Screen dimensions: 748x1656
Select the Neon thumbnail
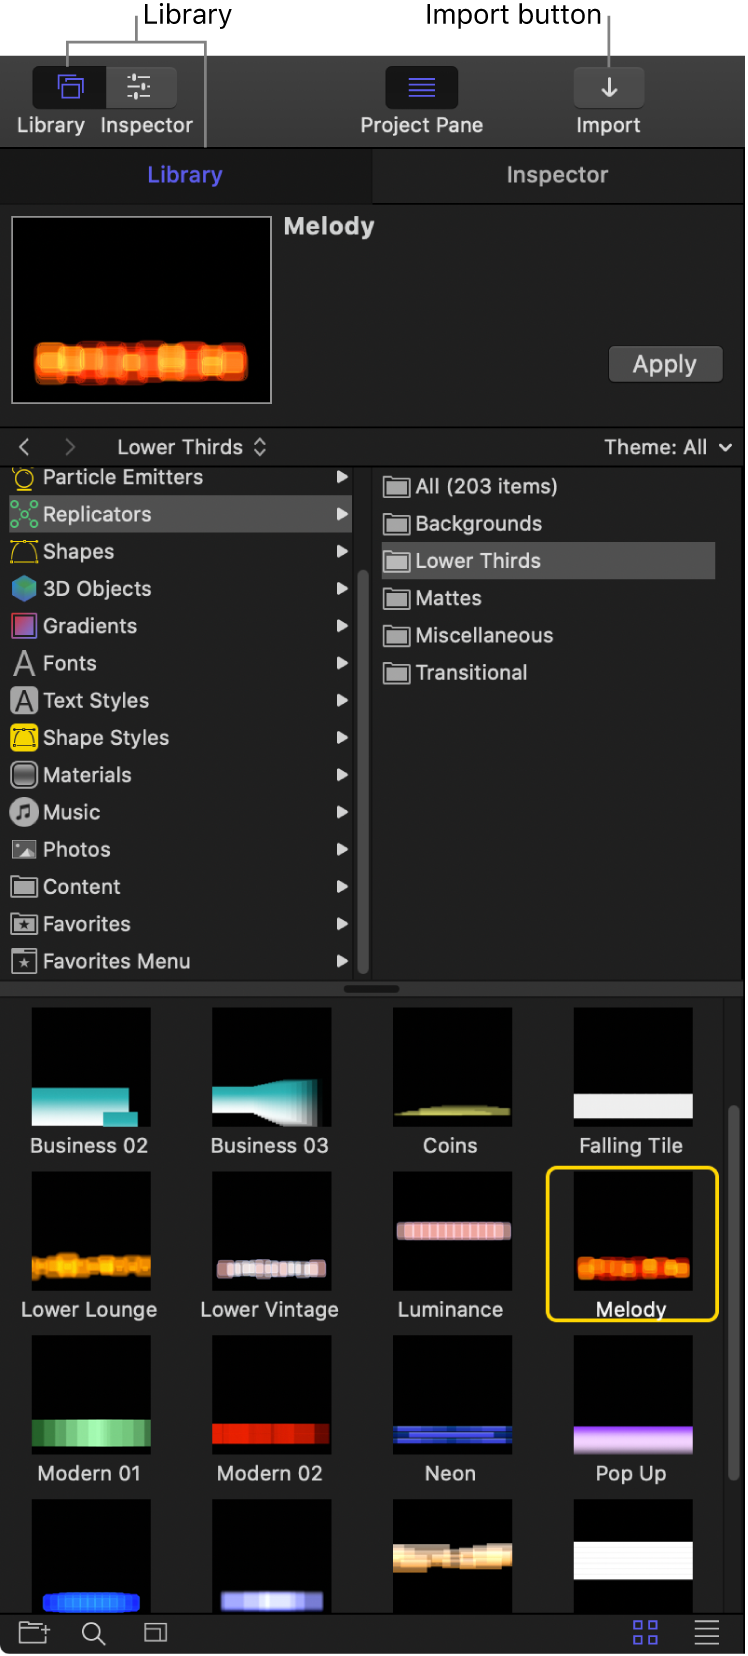(451, 1393)
